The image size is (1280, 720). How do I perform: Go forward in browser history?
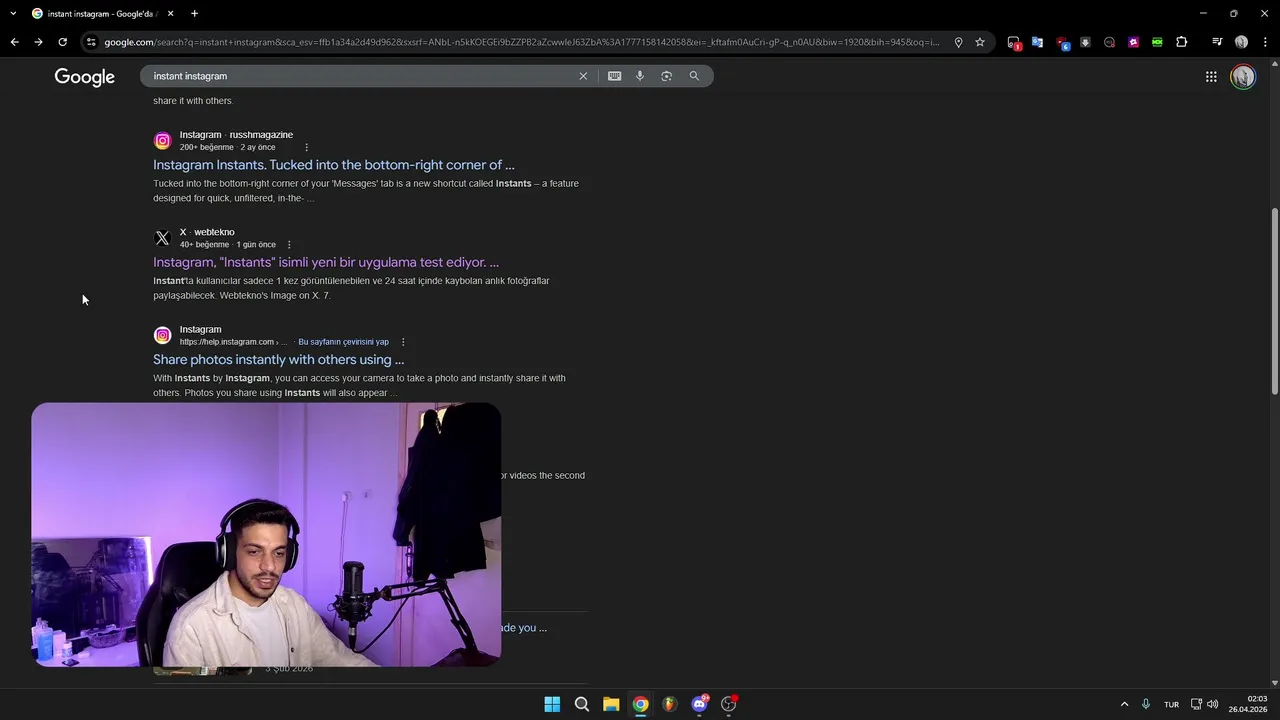(x=38, y=42)
